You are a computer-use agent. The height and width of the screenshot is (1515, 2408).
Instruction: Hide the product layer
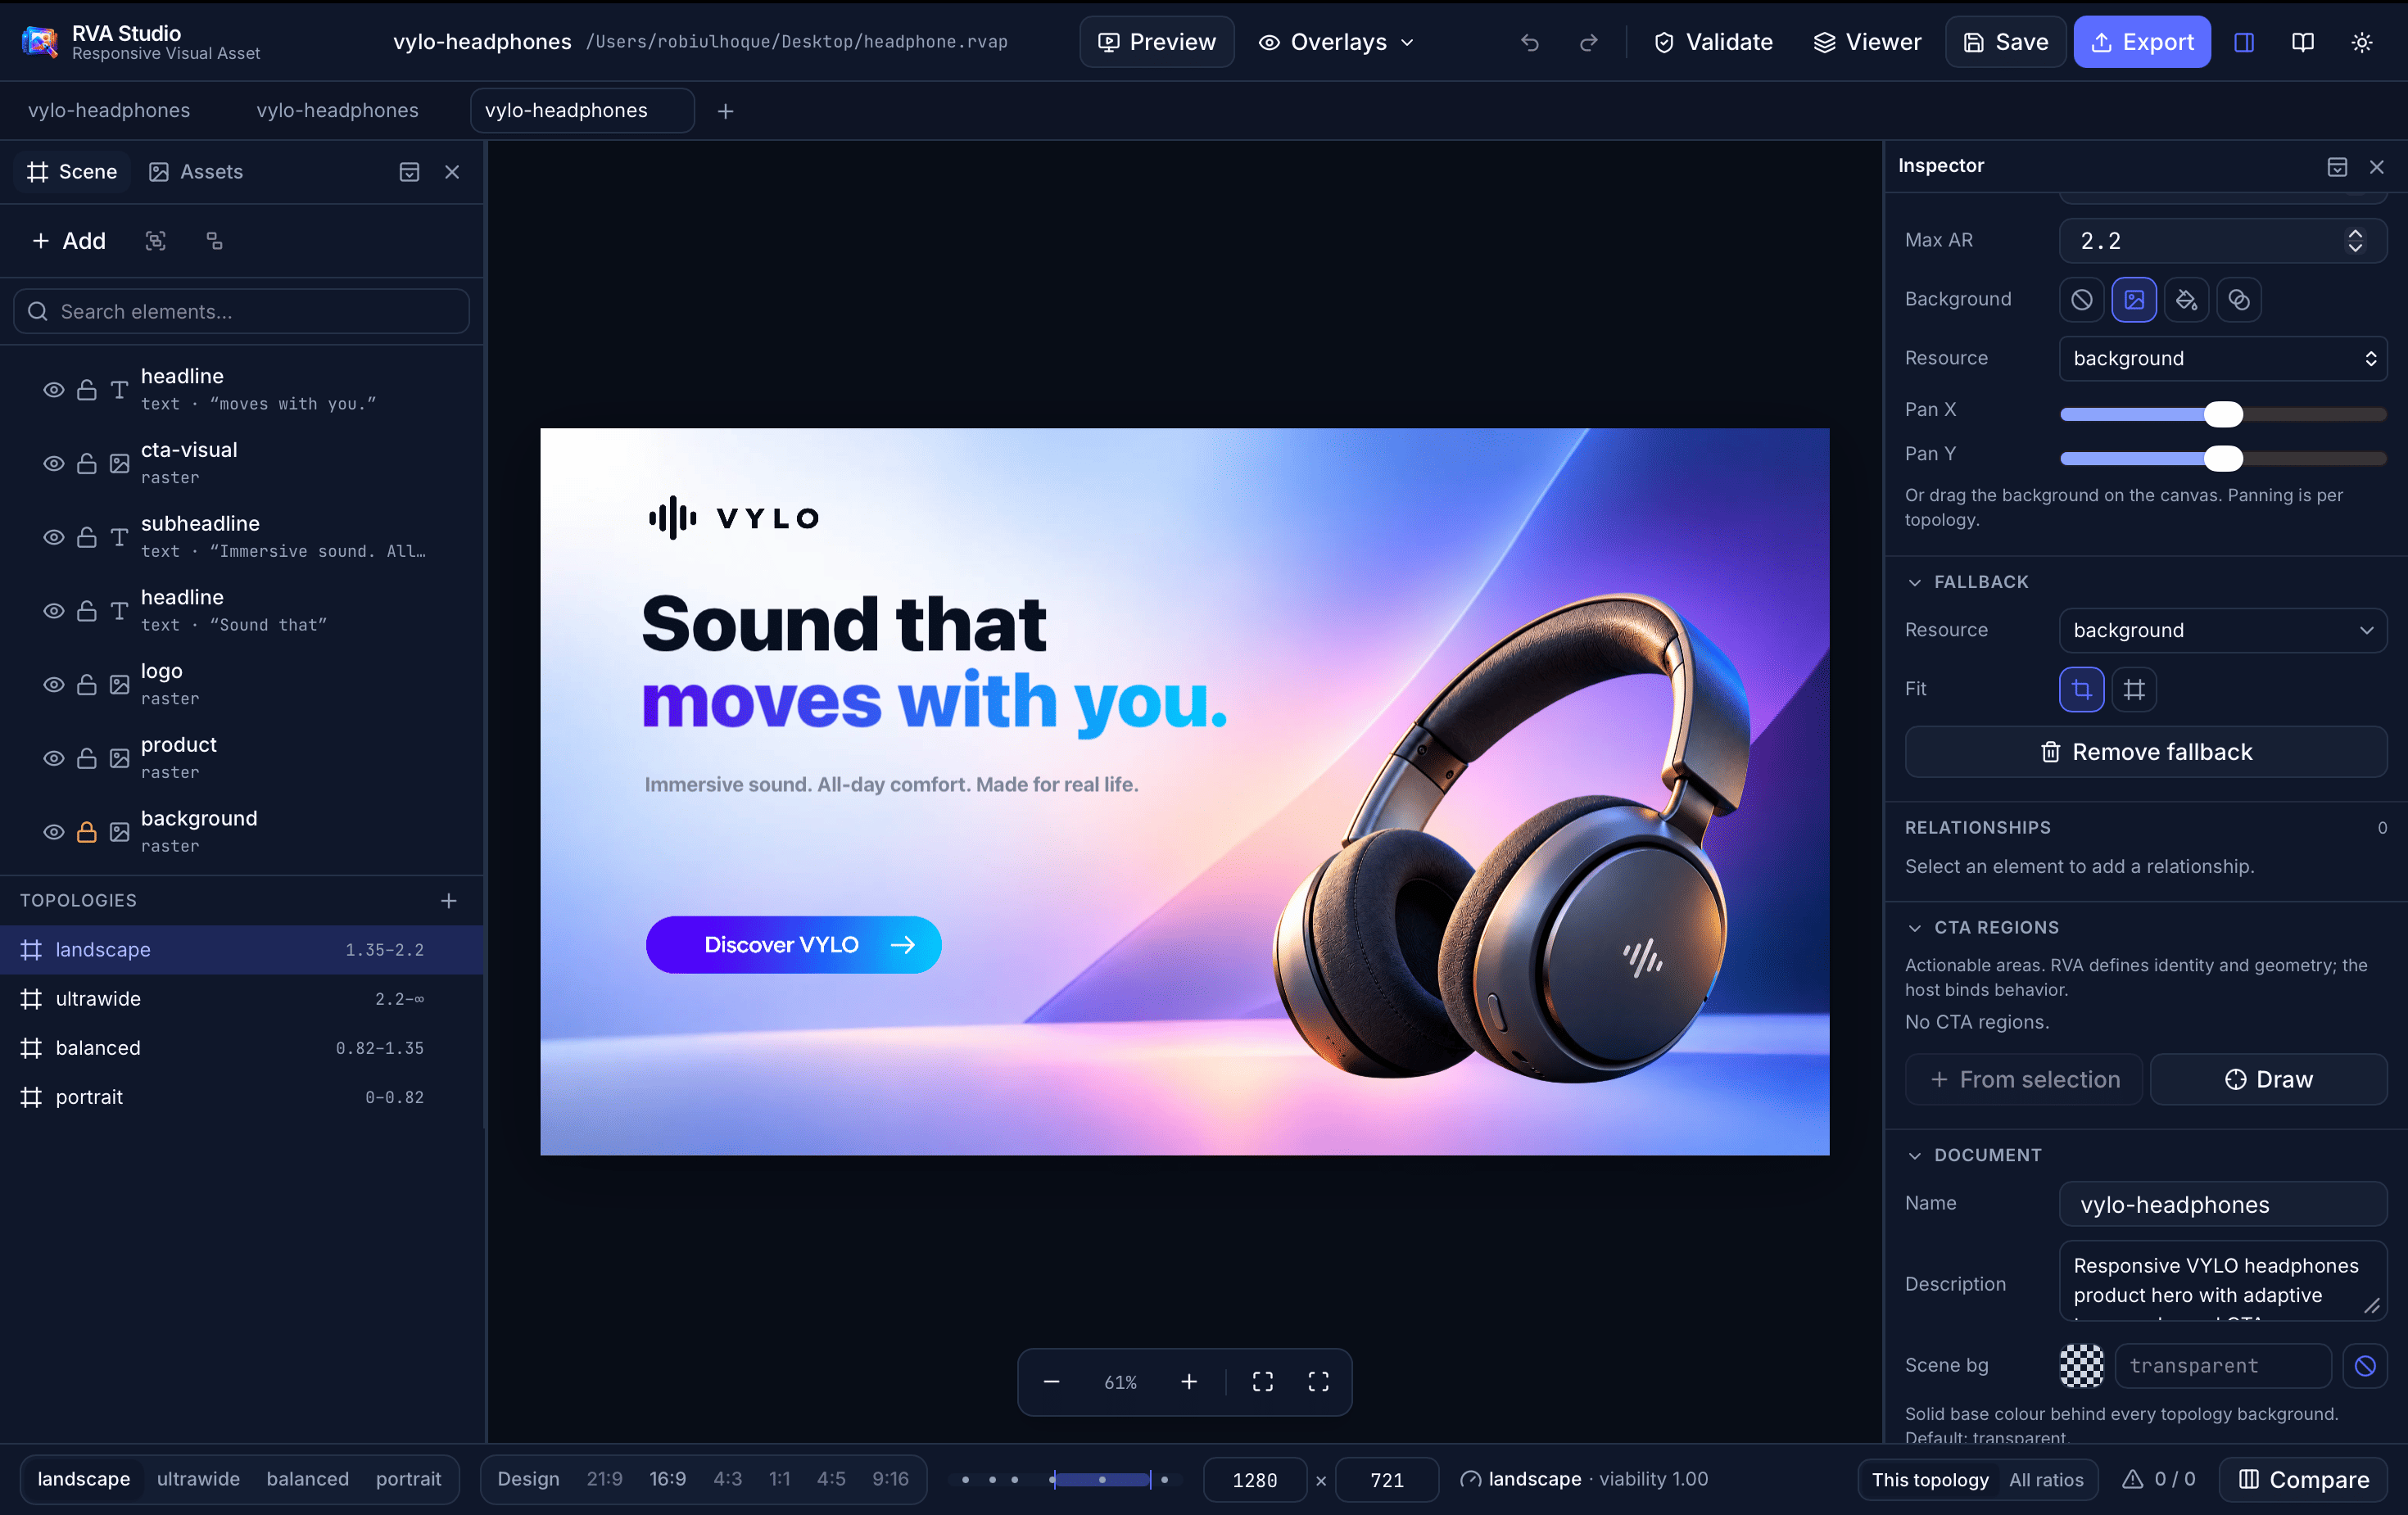54,758
